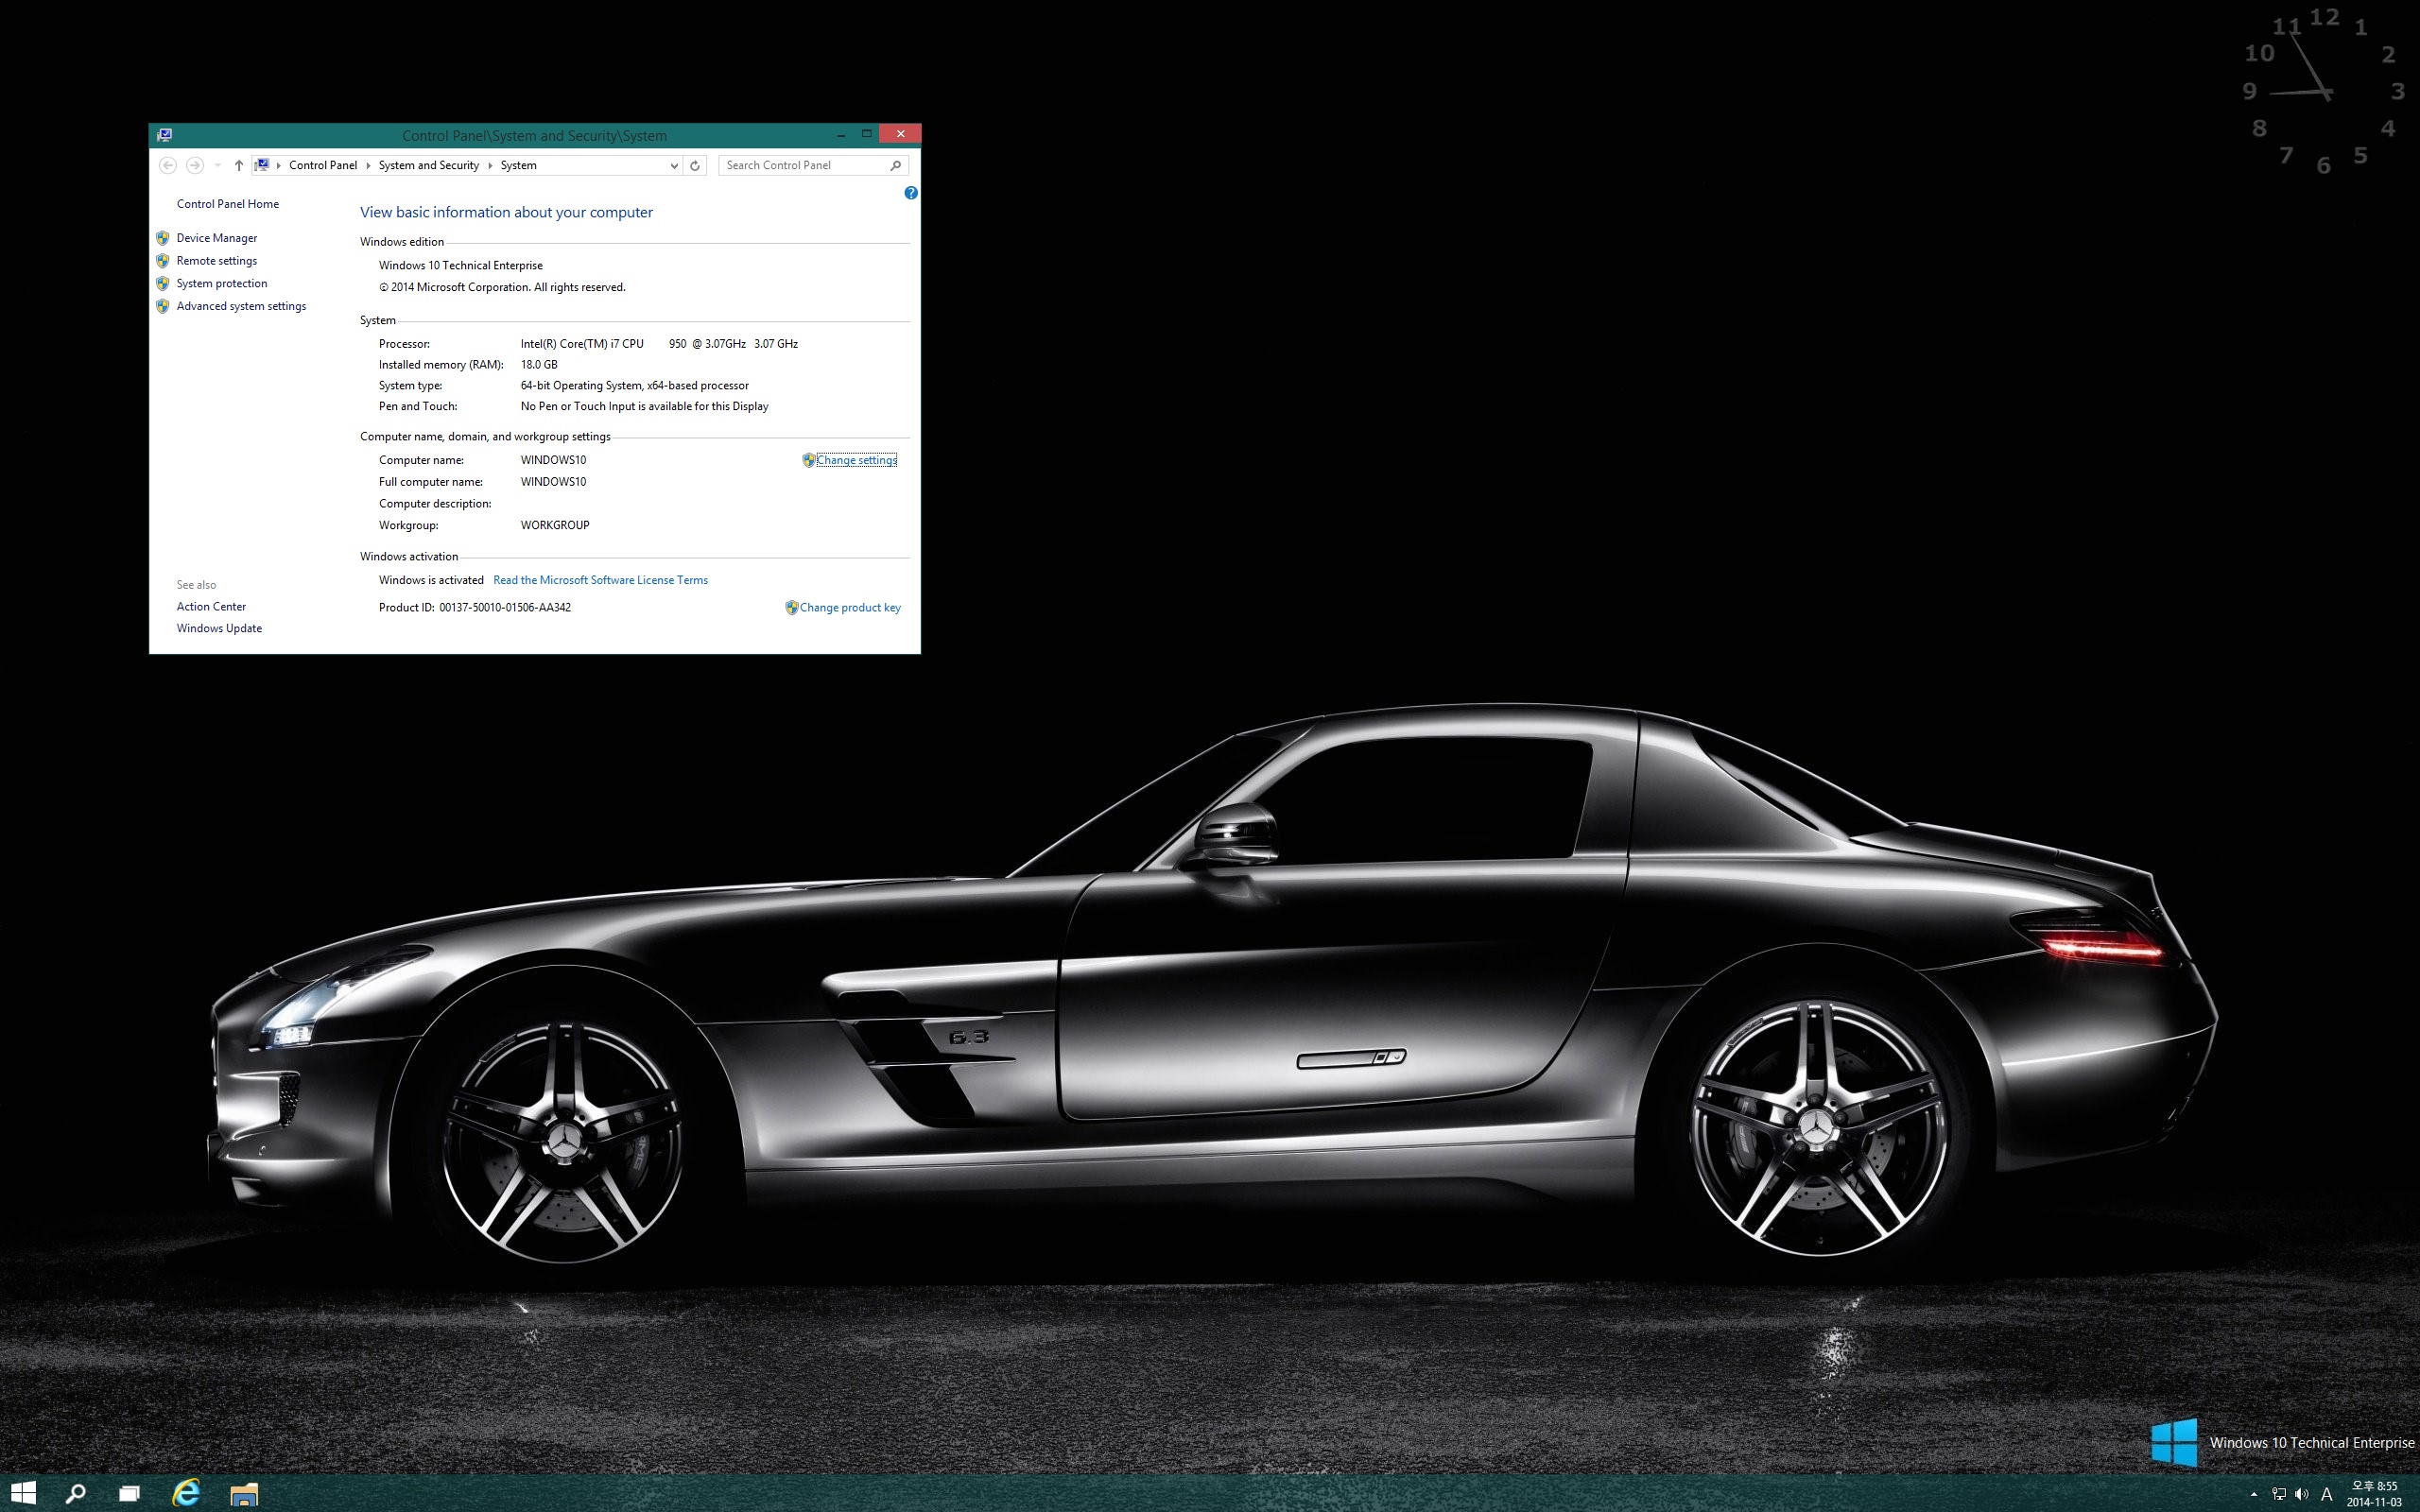Click the Control Panel Home icon
The width and height of the screenshot is (2420, 1512).
227,204
